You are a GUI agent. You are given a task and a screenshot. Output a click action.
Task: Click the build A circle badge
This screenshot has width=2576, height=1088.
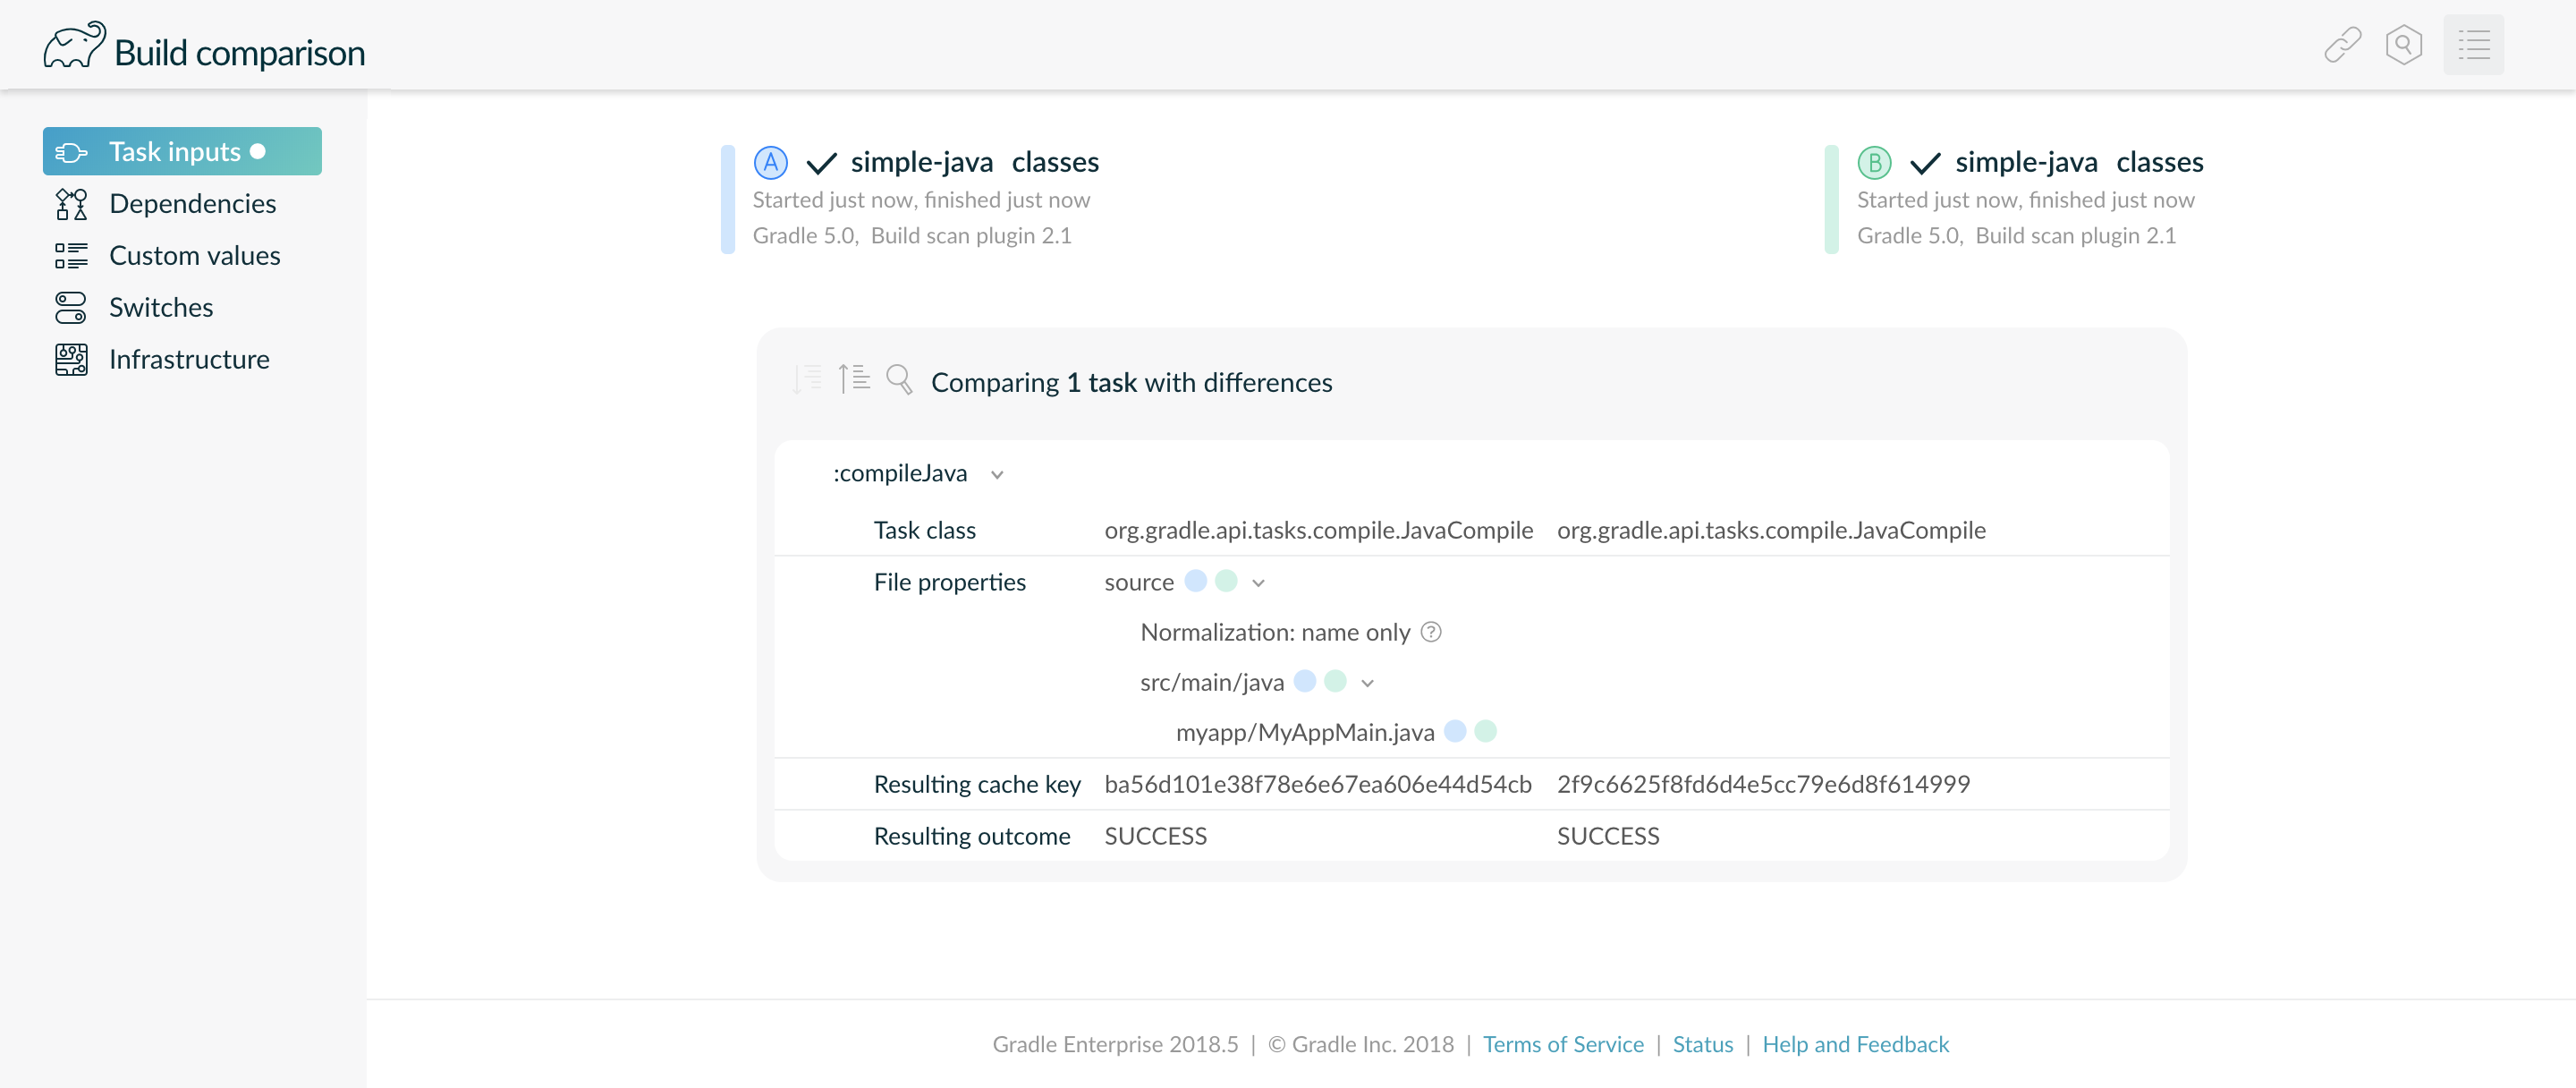[x=770, y=162]
